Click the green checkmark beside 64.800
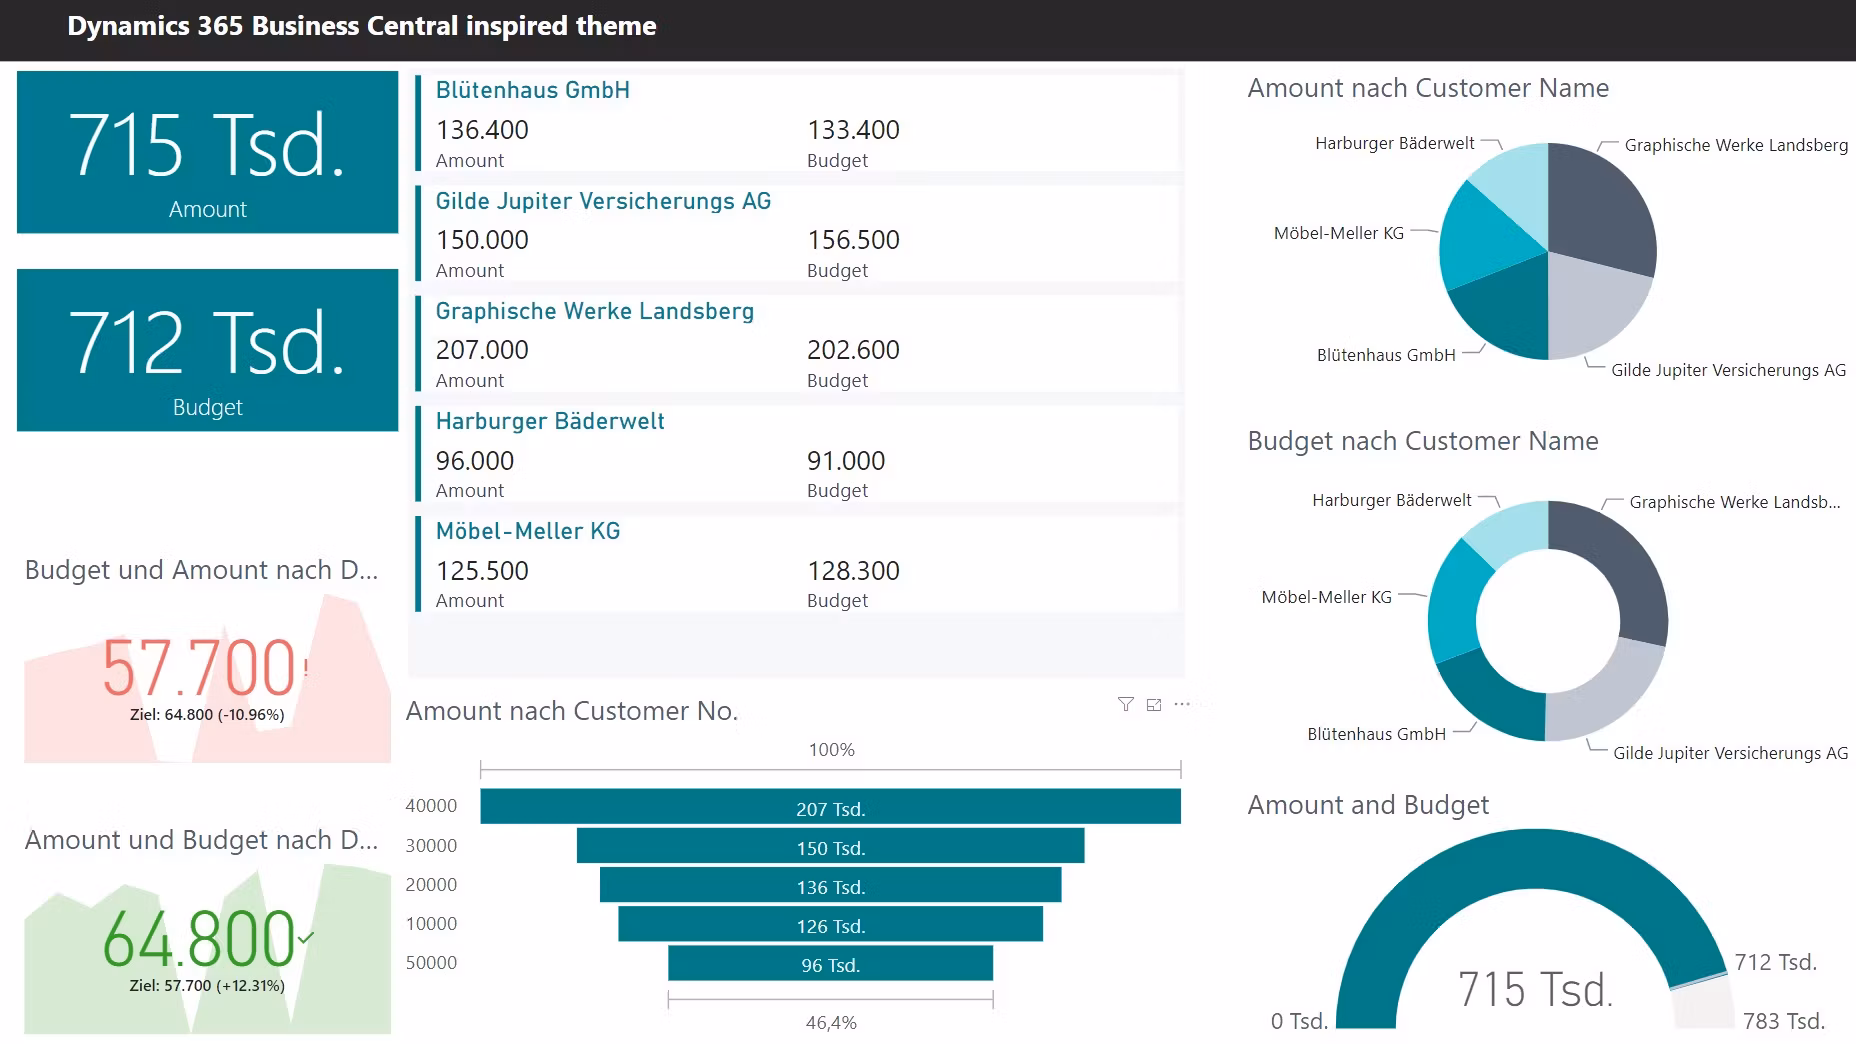Viewport: 1856px width, 1044px height. [306, 937]
